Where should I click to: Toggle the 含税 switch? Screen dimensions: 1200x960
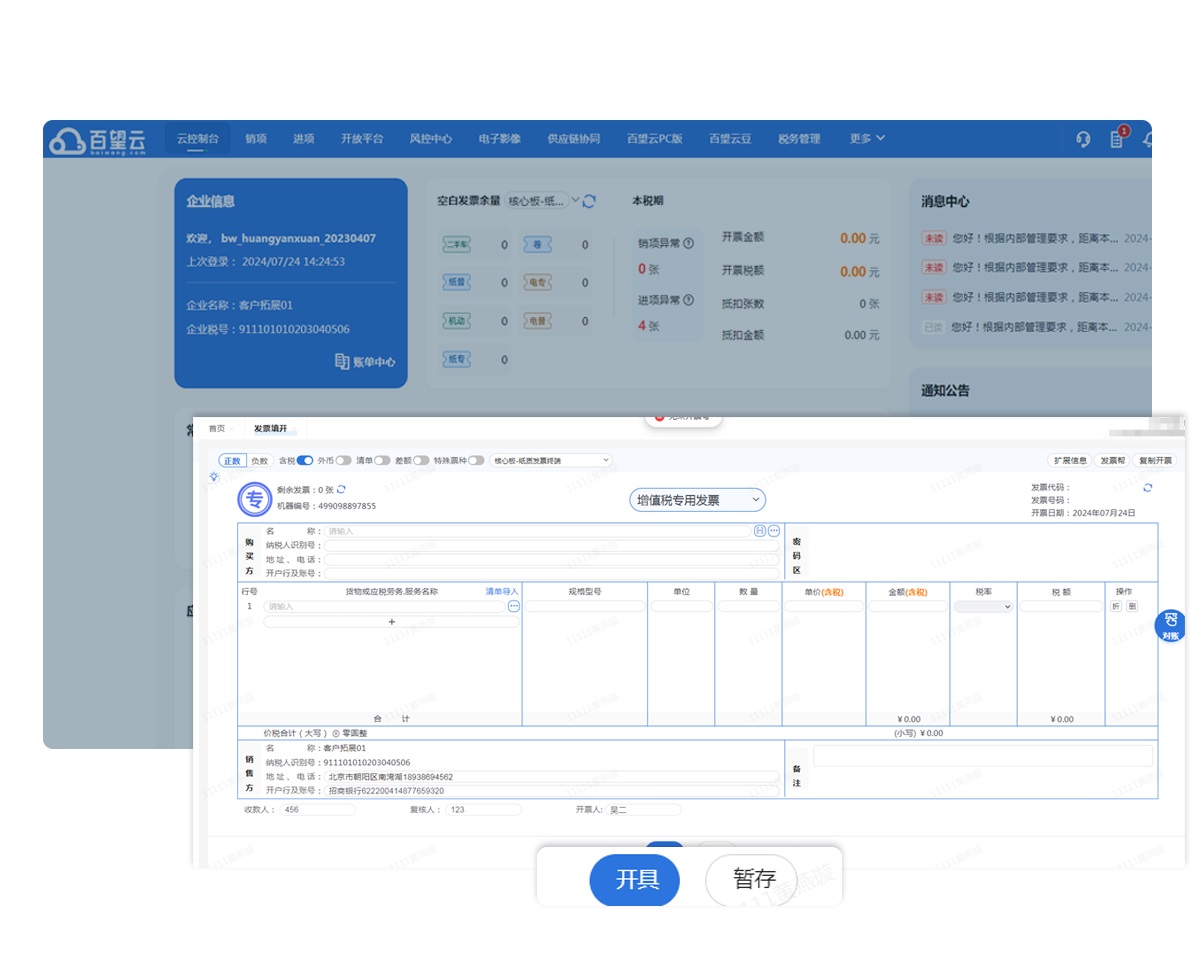305,460
